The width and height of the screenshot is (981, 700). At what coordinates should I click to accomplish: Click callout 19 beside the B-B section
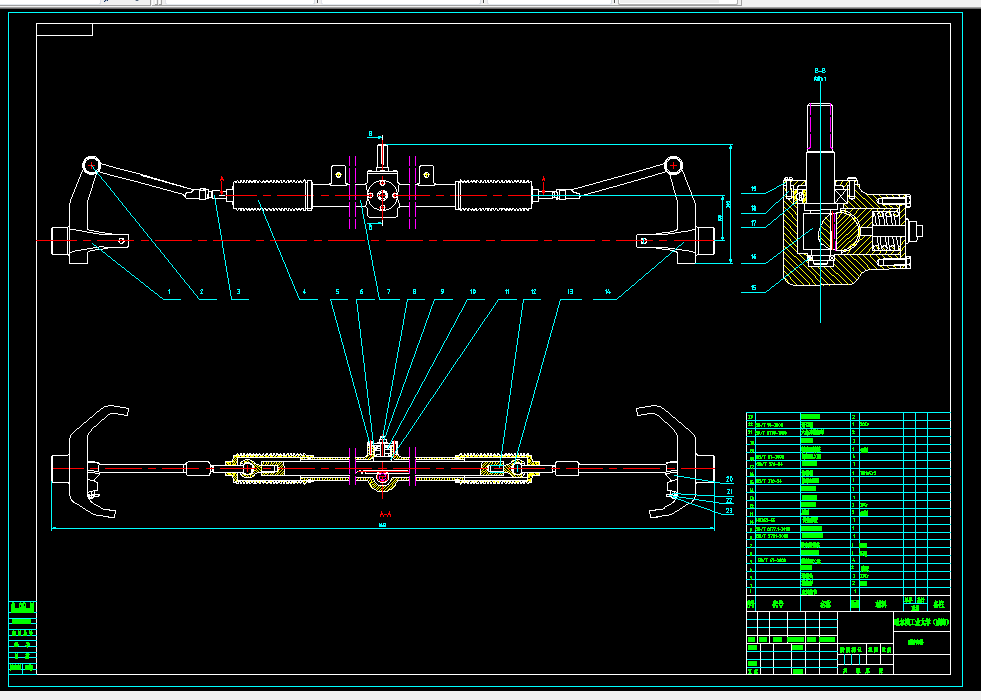[x=754, y=189]
